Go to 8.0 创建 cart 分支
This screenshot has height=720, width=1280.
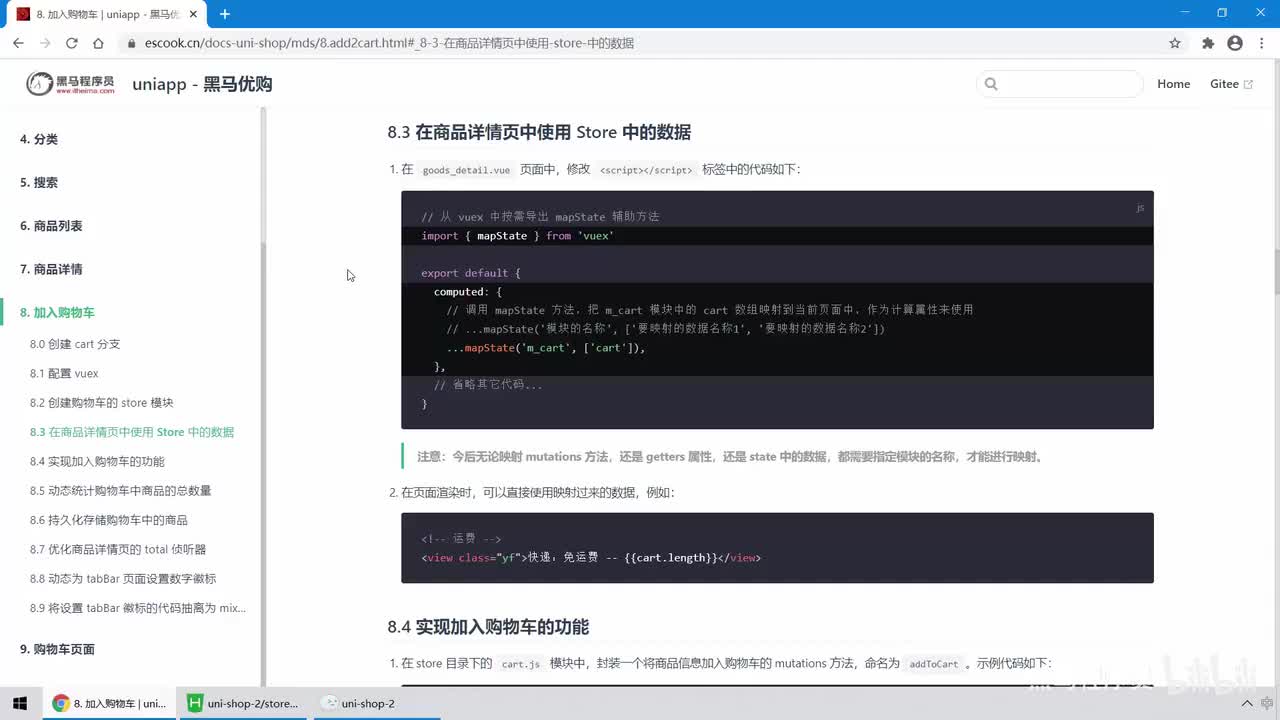(x=75, y=344)
